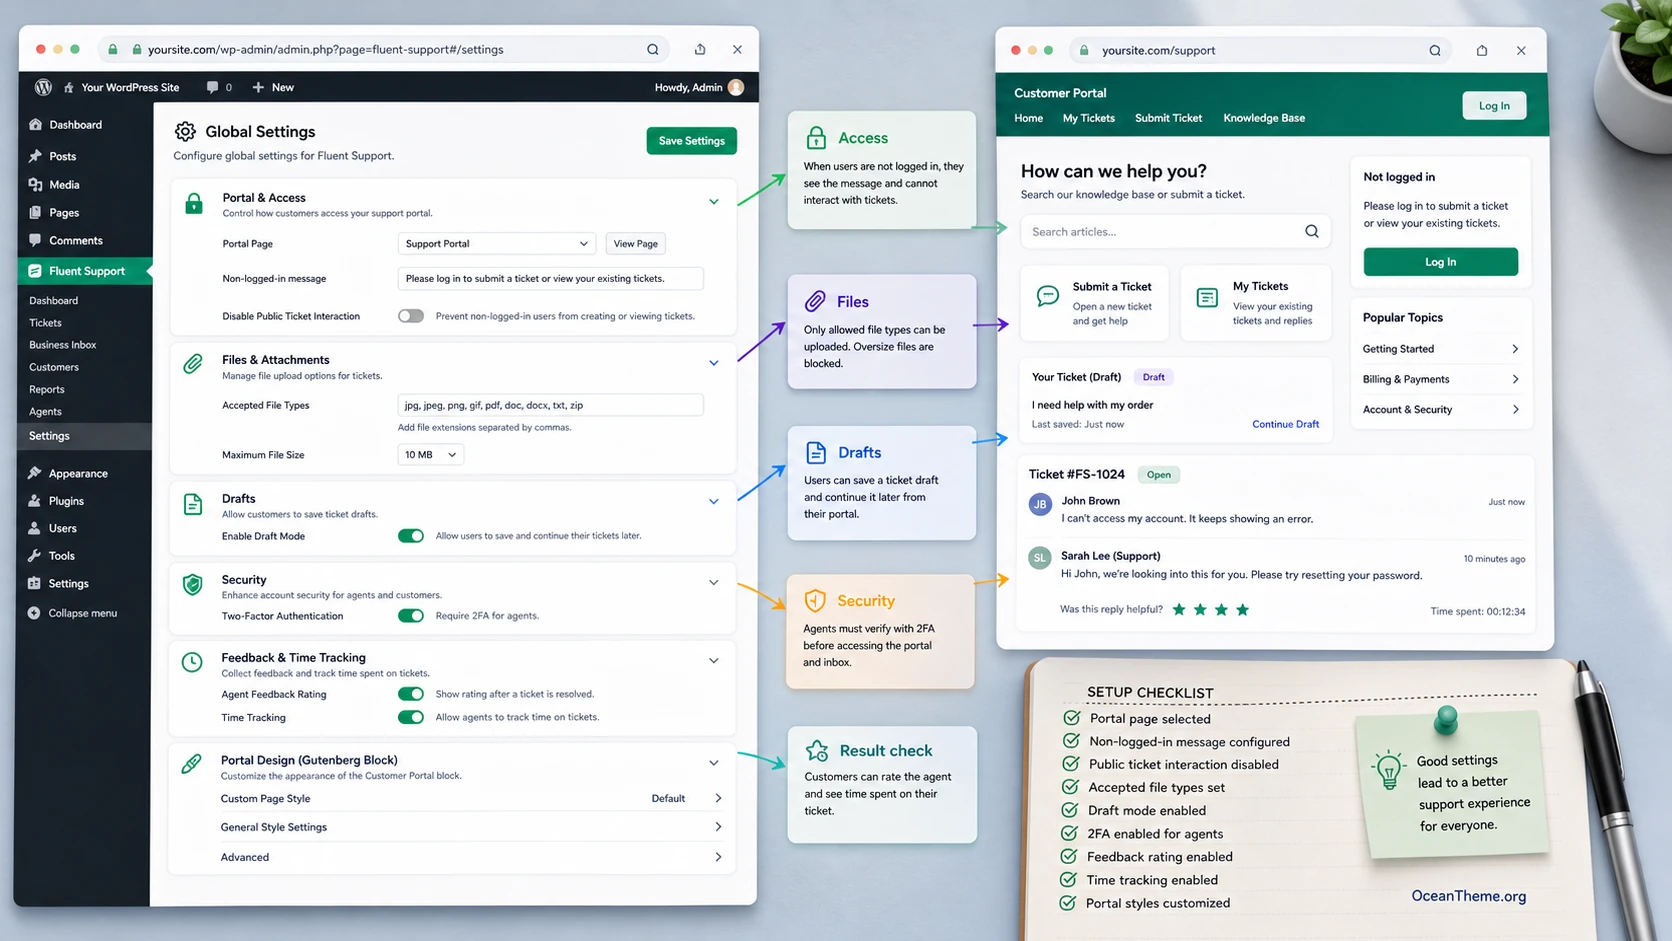Toggle Two-Factor Authentication switch

[411, 616]
